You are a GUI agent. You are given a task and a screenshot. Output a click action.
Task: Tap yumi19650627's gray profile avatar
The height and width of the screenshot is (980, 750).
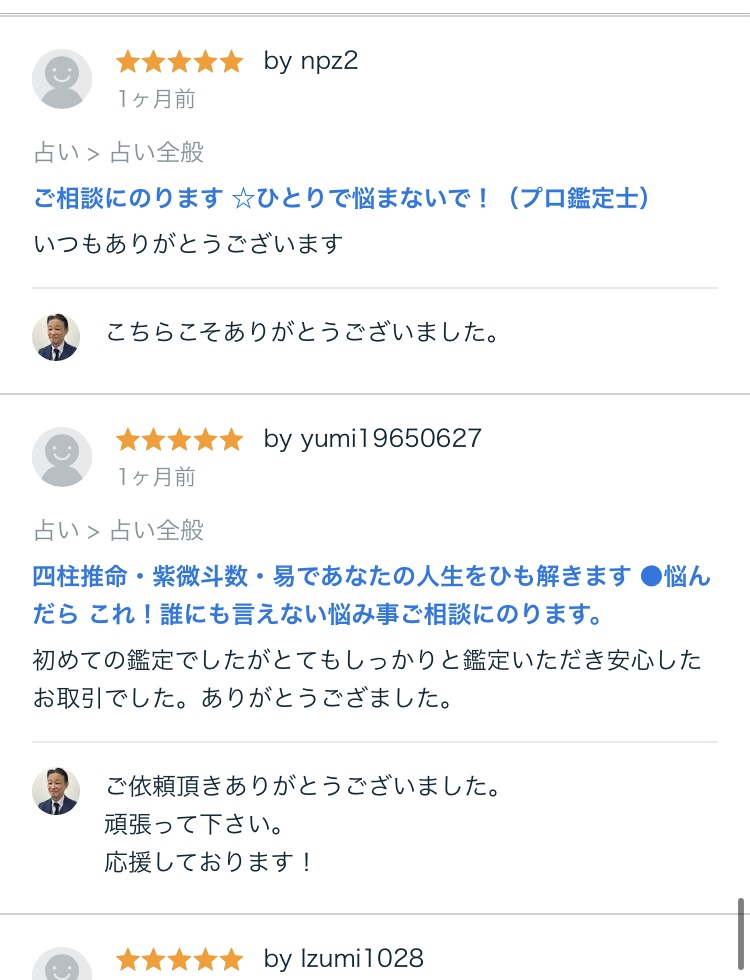click(x=62, y=457)
